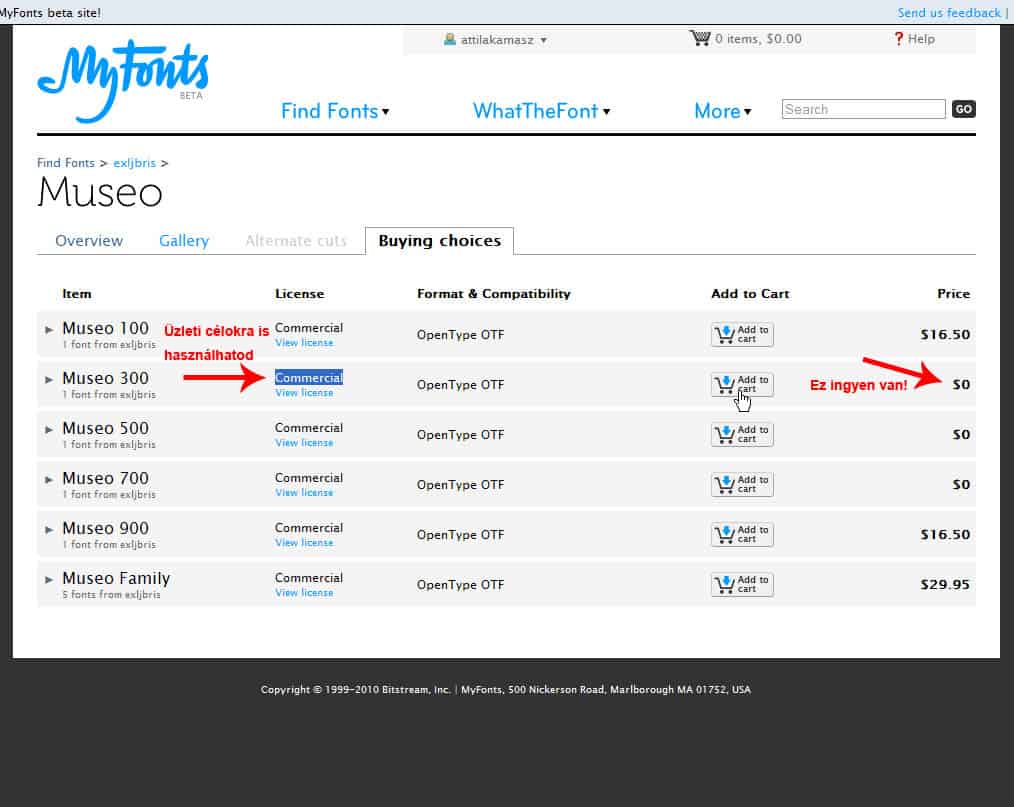The height and width of the screenshot is (807, 1014).
Task: Open the Find Fonts dropdown menu
Action: [x=335, y=111]
